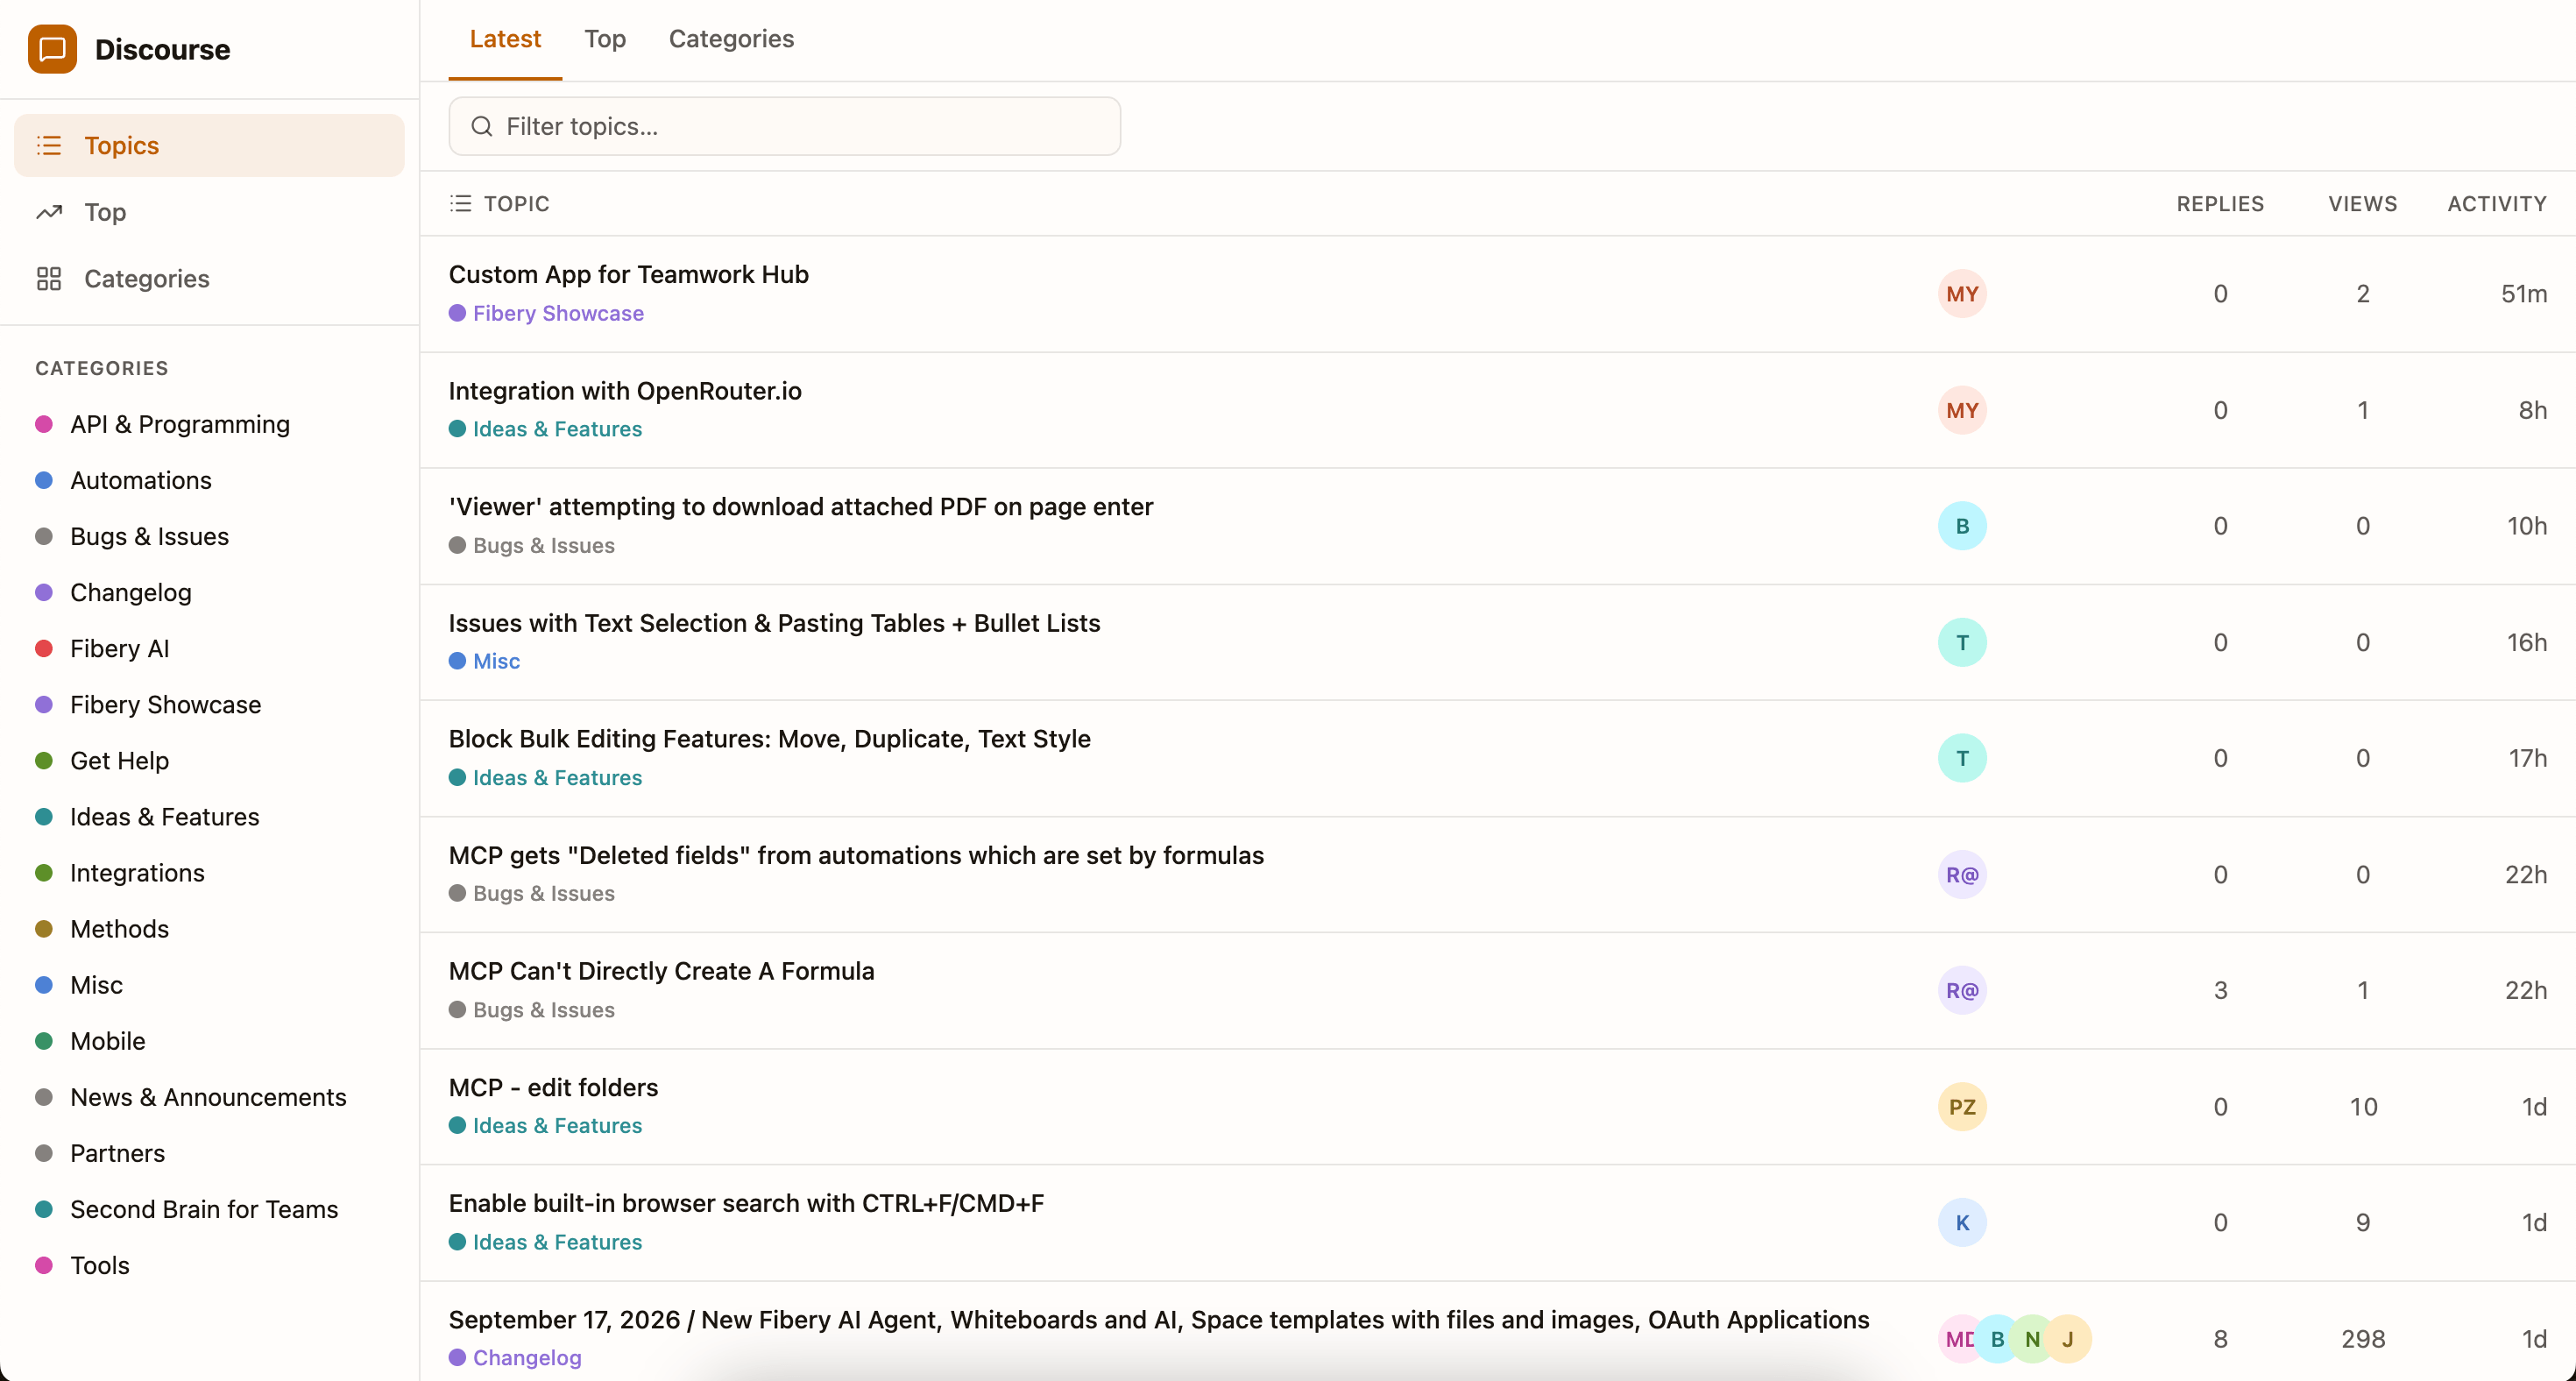The height and width of the screenshot is (1381, 2576).
Task: Click Misc tag under Text Selection topic
Action: 484,661
